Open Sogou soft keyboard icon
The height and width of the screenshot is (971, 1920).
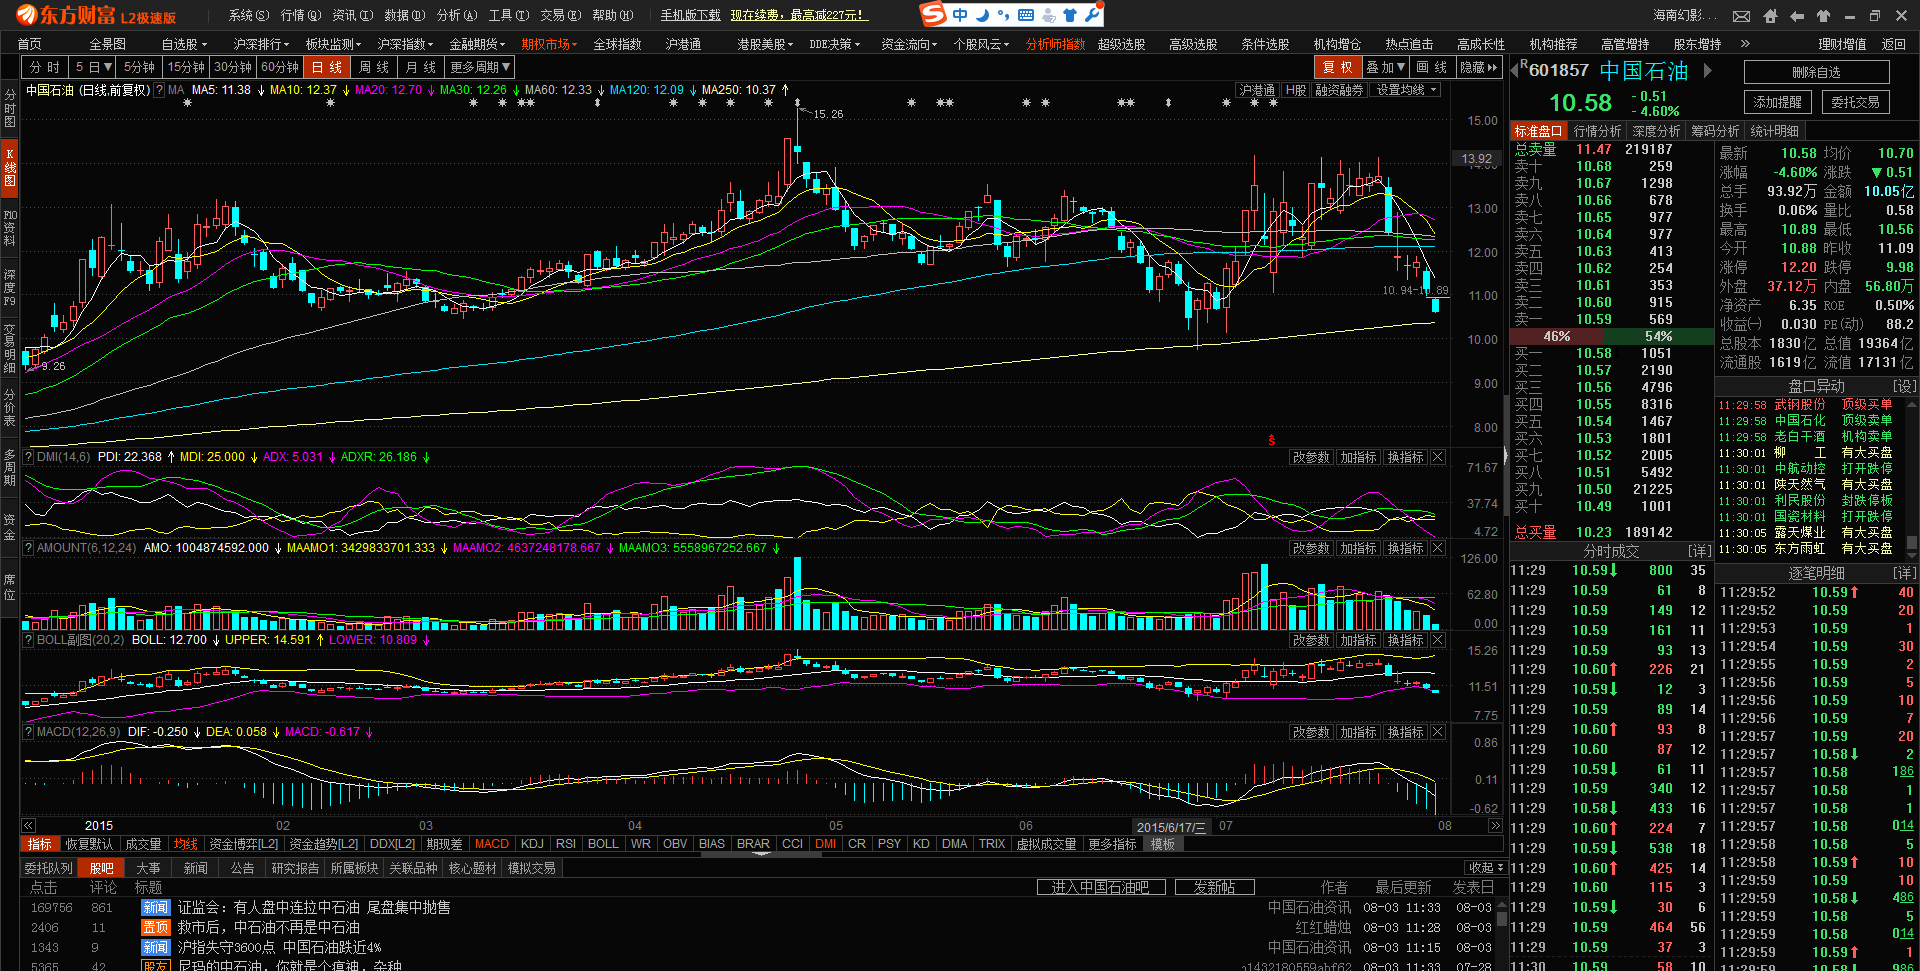pos(1026,15)
